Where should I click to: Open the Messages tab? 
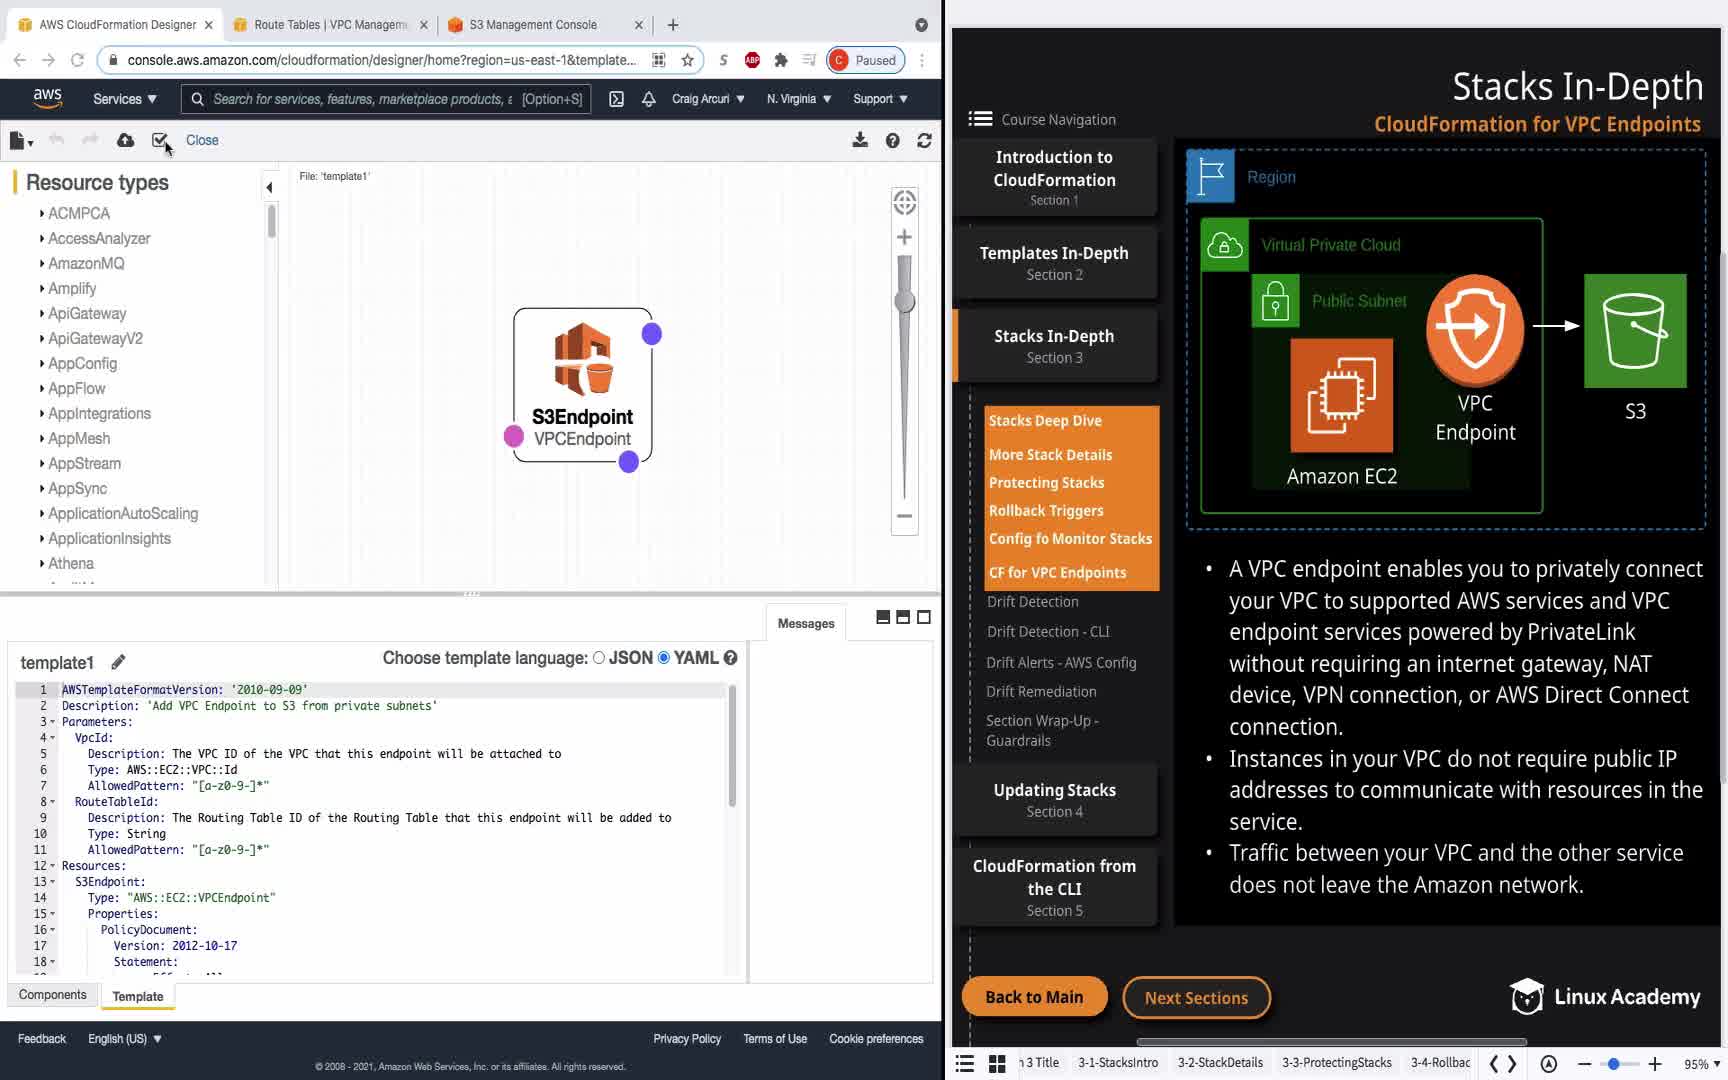tap(806, 623)
